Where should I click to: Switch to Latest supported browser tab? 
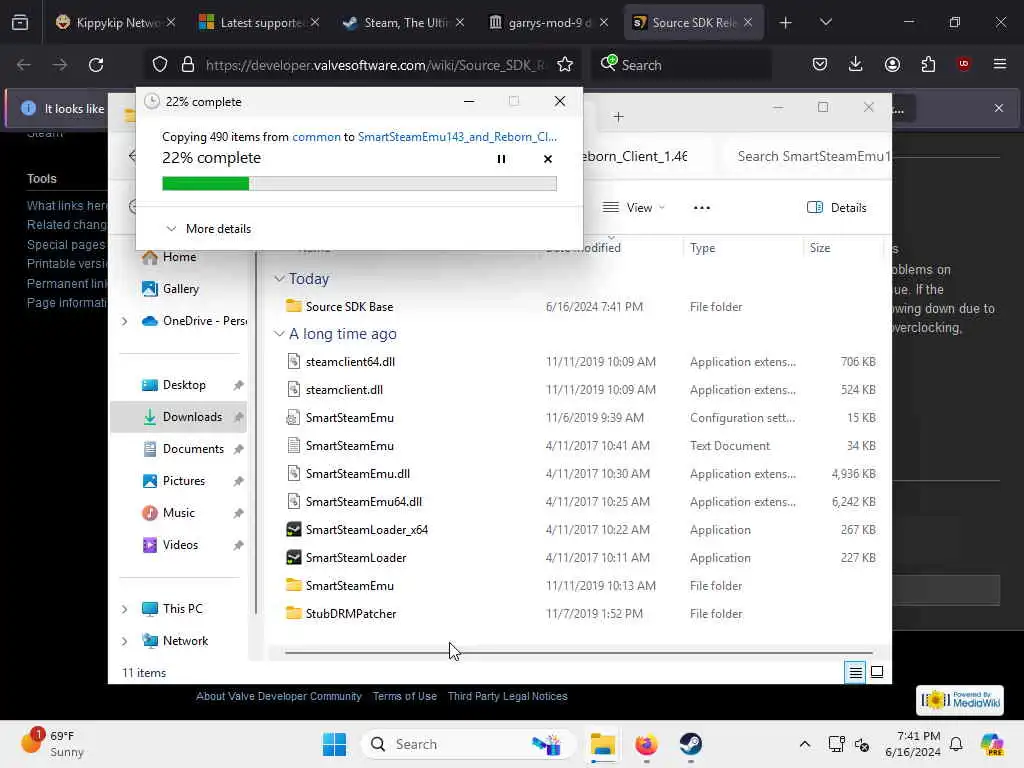pyautogui.click(x=259, y=22)
